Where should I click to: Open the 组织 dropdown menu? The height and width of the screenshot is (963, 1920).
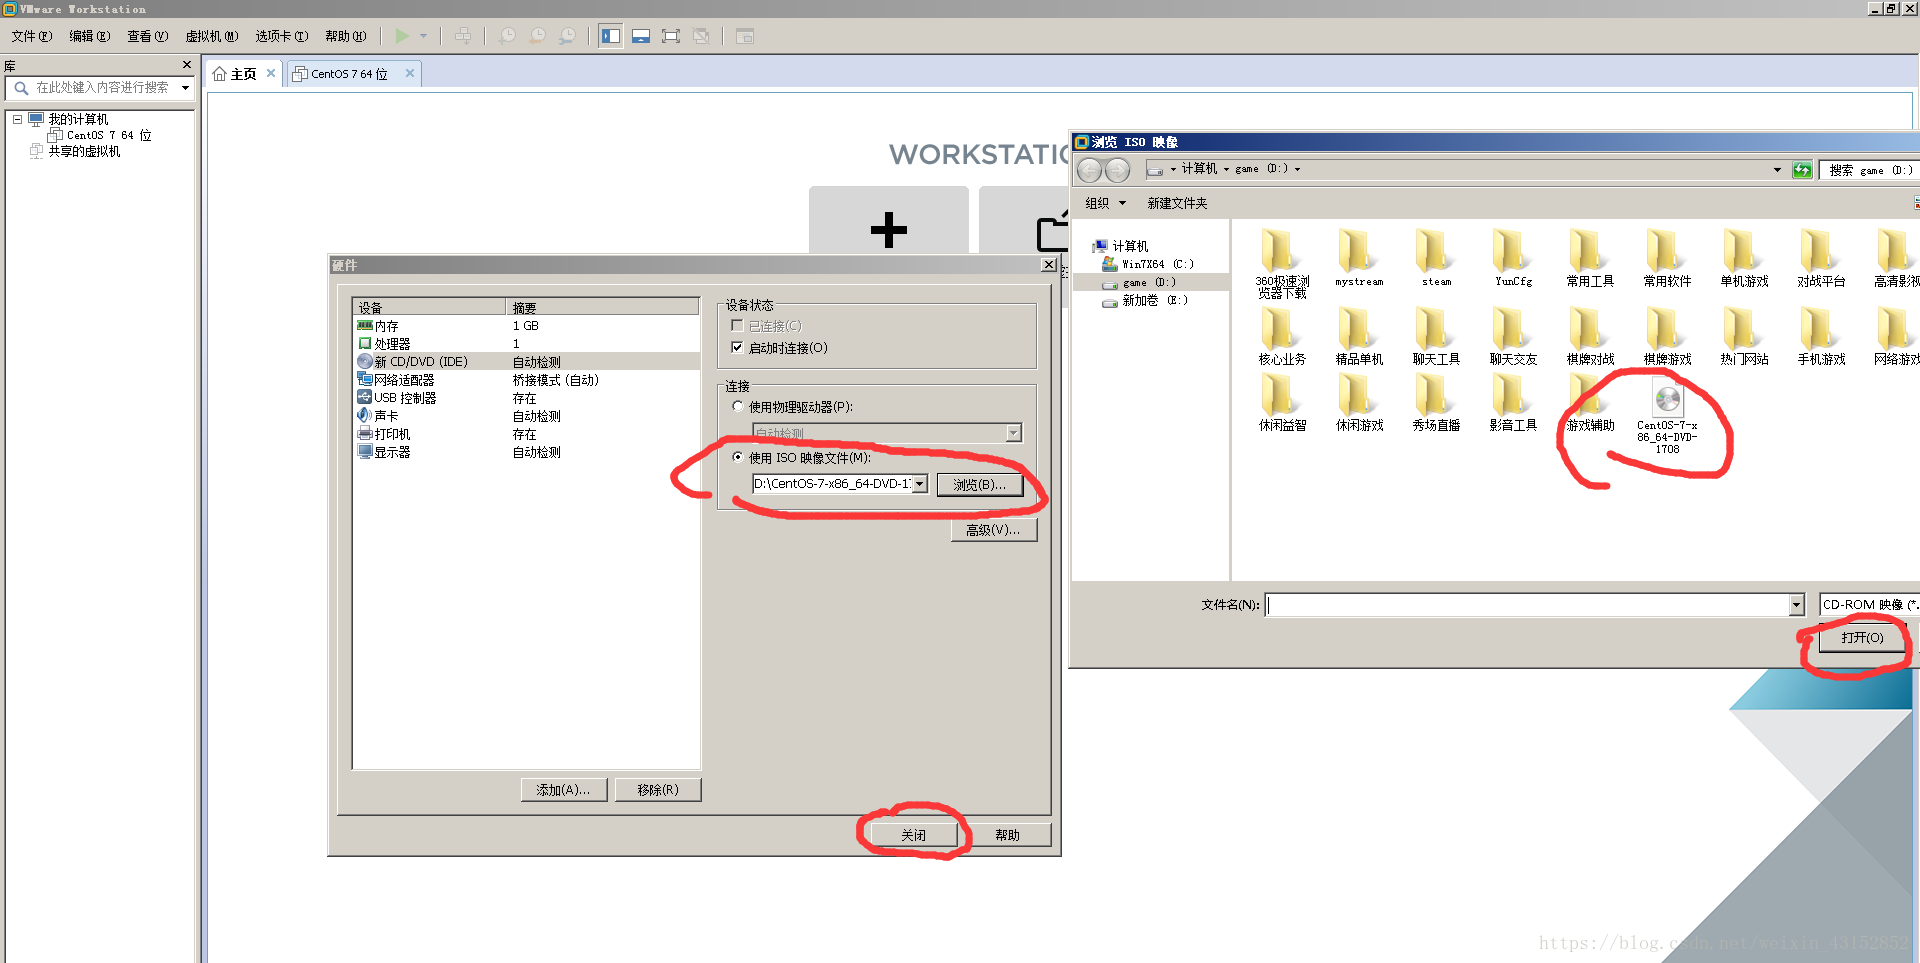1106,203
